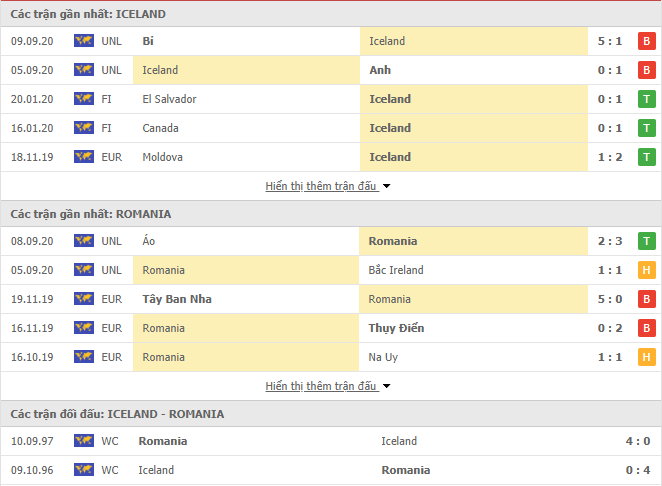Viewport: 662px width, 486px height.
Task: Click the world flag icon on Na Uy row
Action: [84, 357]
